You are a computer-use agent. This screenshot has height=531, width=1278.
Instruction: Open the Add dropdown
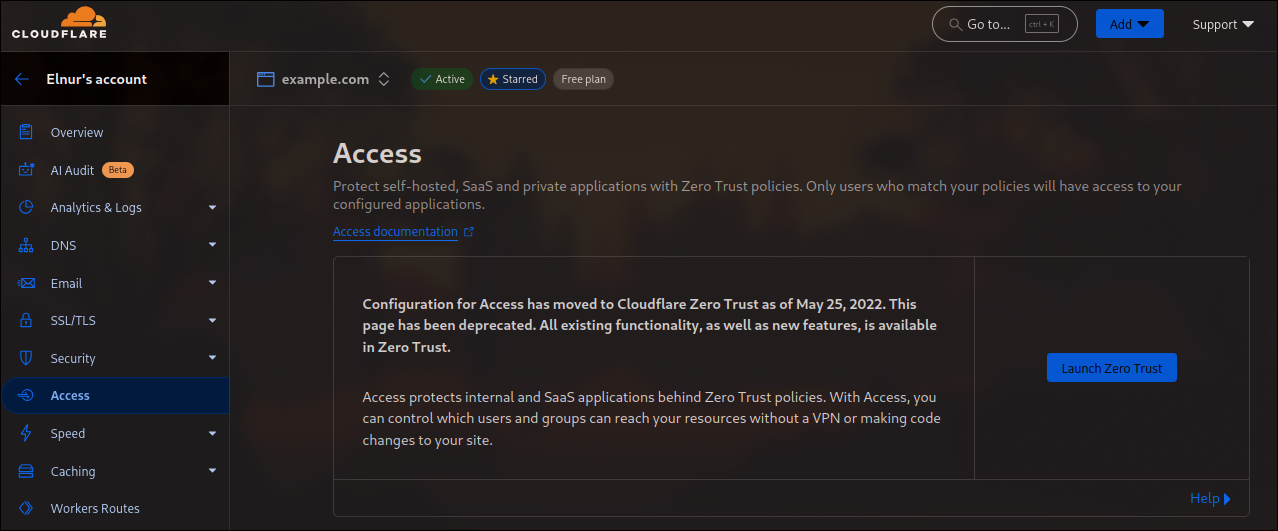(1129, 24)
